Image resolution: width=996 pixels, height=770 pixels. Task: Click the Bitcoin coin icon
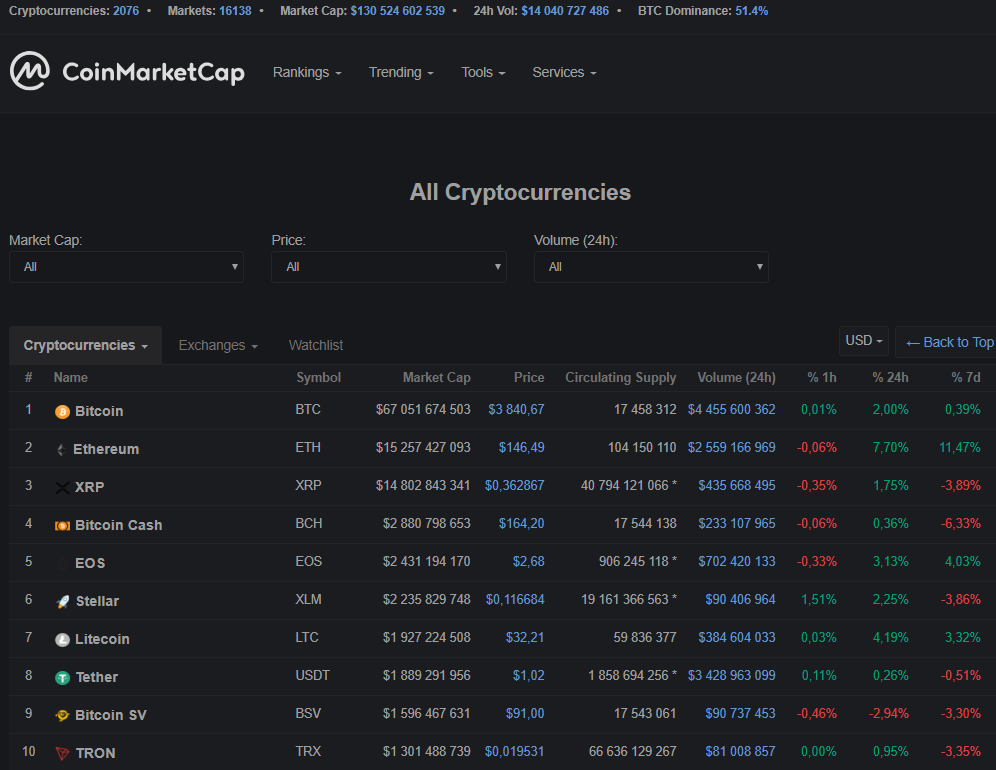[x=62, y=412]
